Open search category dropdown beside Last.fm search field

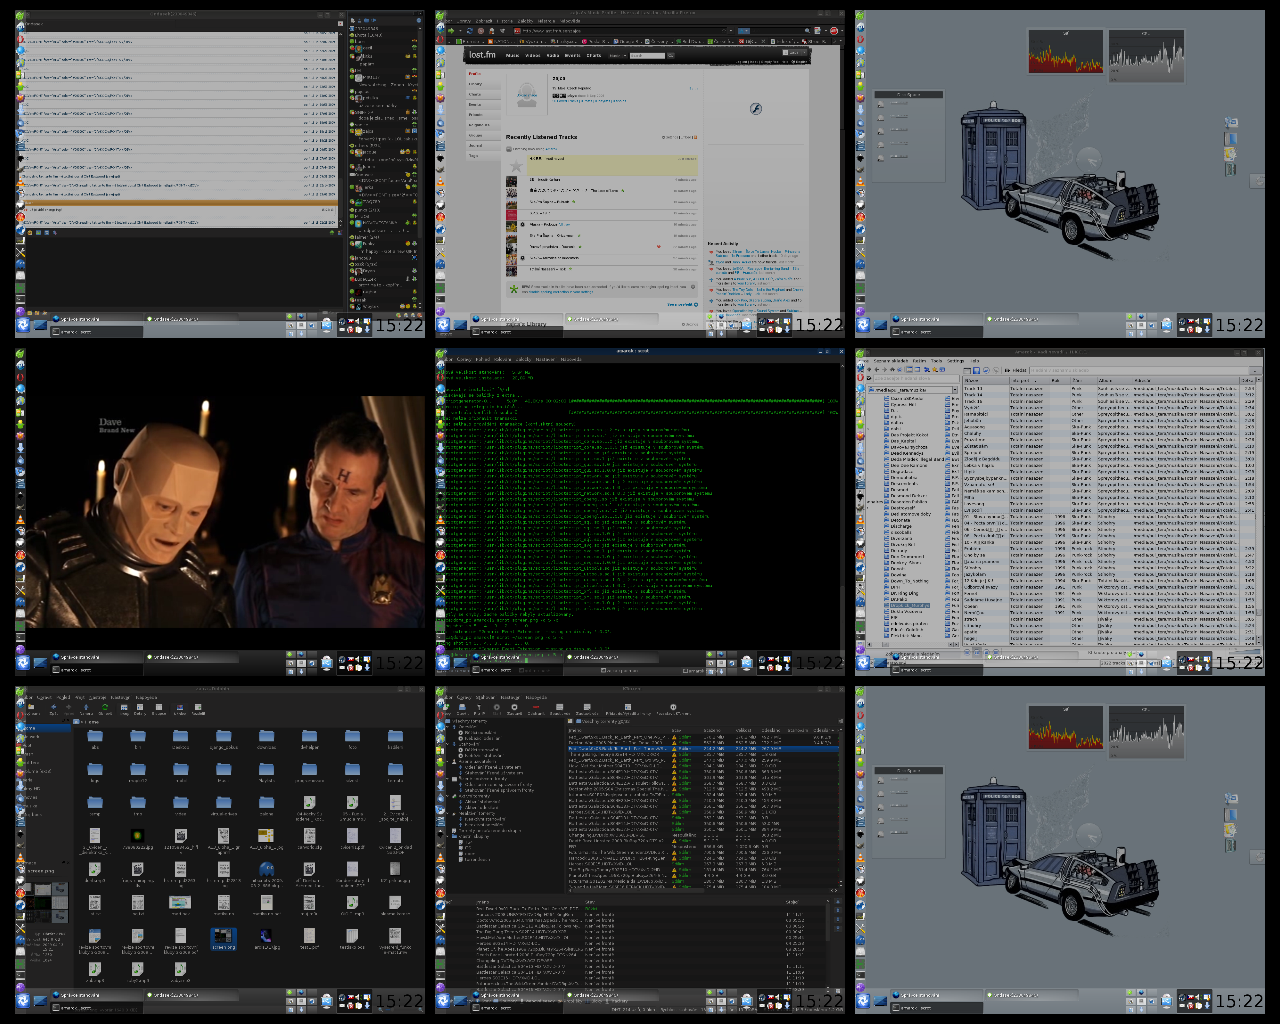(x=618, y=55)
